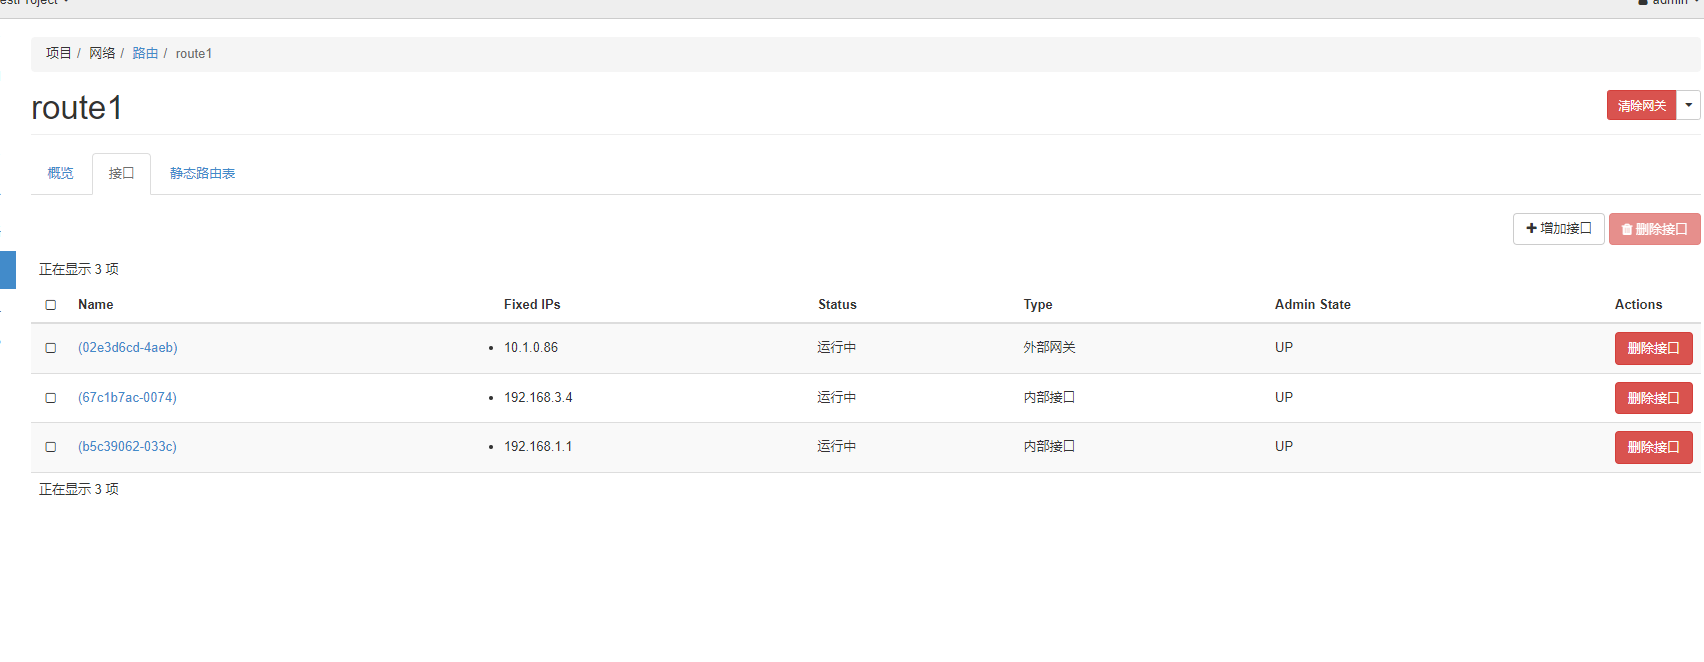Toggle the select-all checkbox in table header

click(51, 305)
